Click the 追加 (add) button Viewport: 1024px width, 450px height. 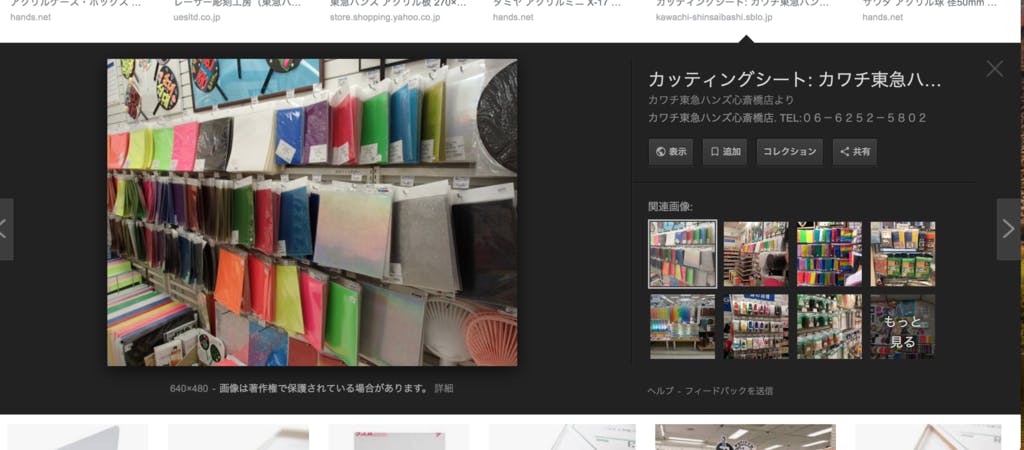725,152
